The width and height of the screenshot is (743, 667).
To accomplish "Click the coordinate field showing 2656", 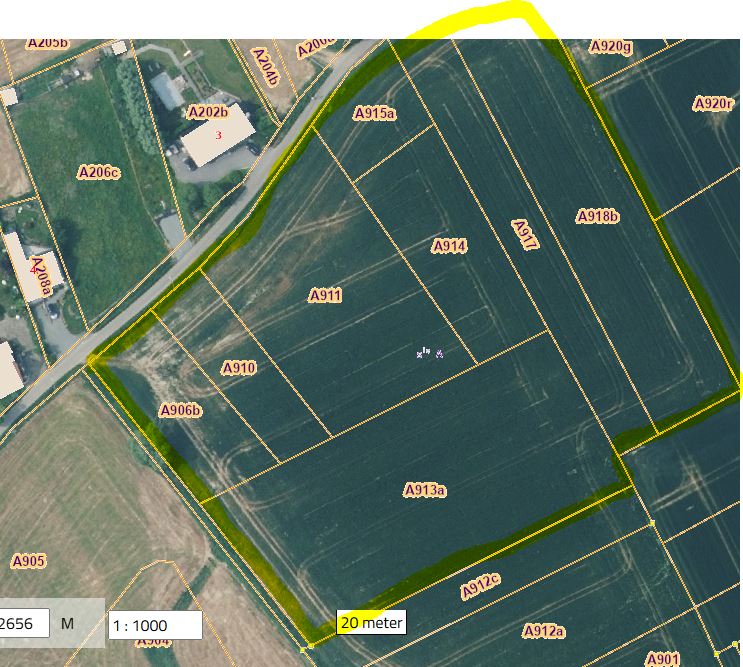I will pyautogui.click(x=20, y=624).
